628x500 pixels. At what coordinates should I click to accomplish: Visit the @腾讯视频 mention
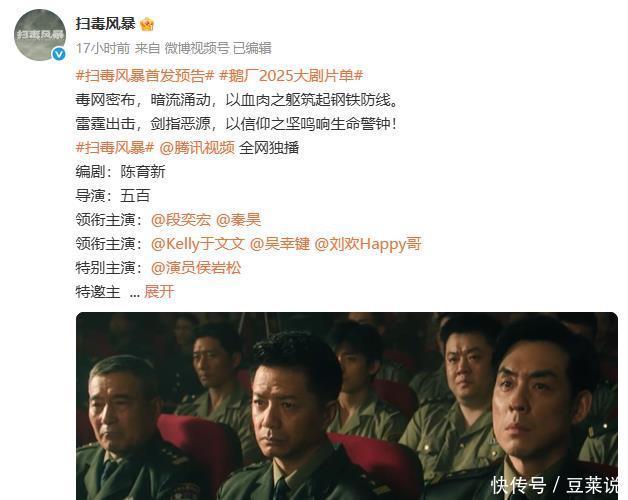tap(197, 148)
